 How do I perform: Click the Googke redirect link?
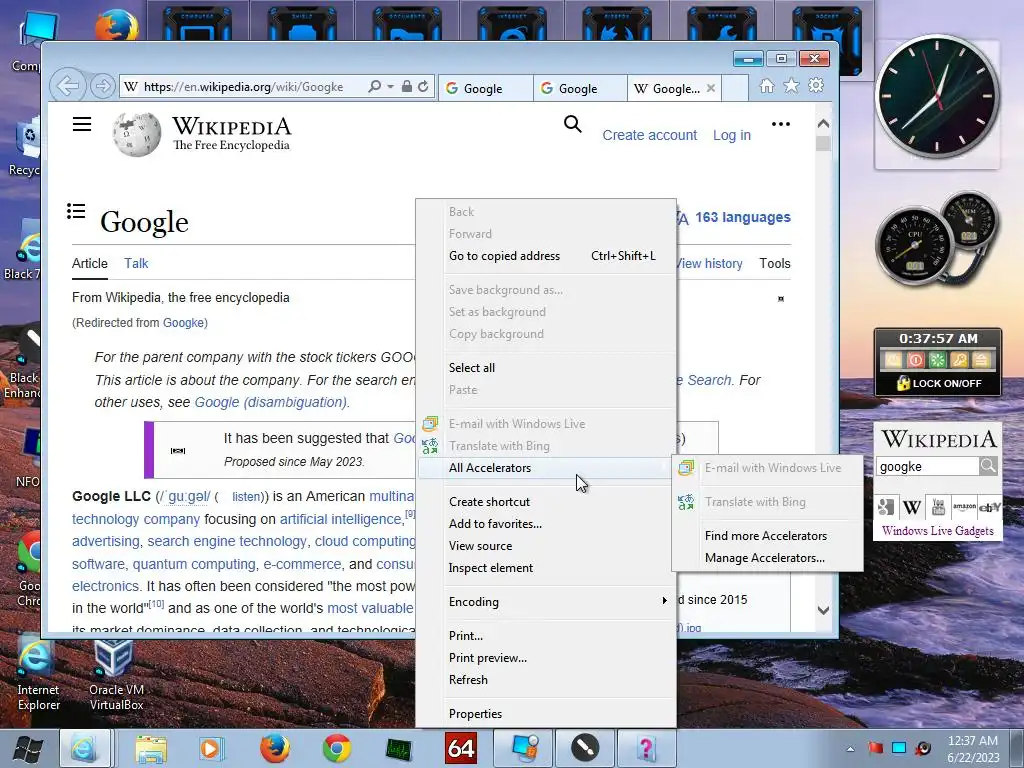(x=183, y=323)
